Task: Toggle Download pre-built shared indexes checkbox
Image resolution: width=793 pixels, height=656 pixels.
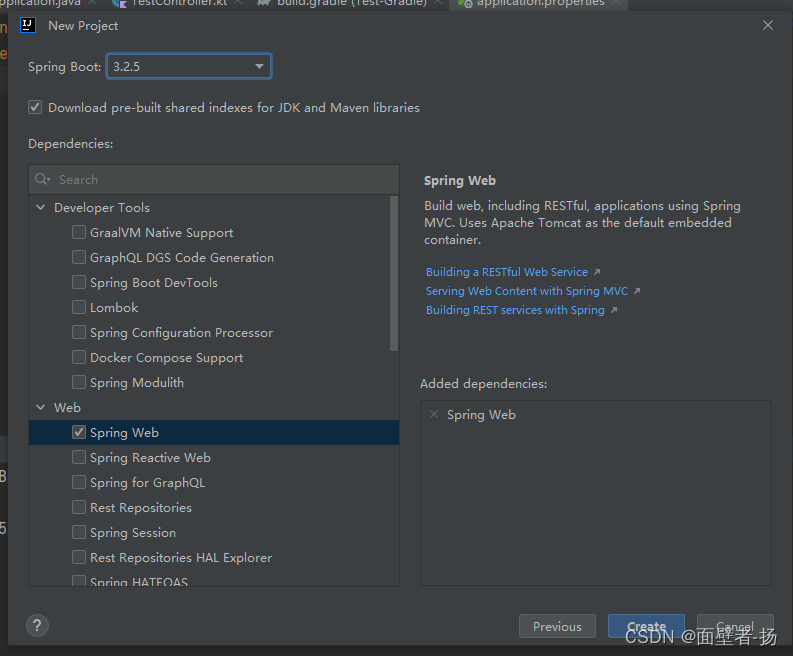Action: 35,107
